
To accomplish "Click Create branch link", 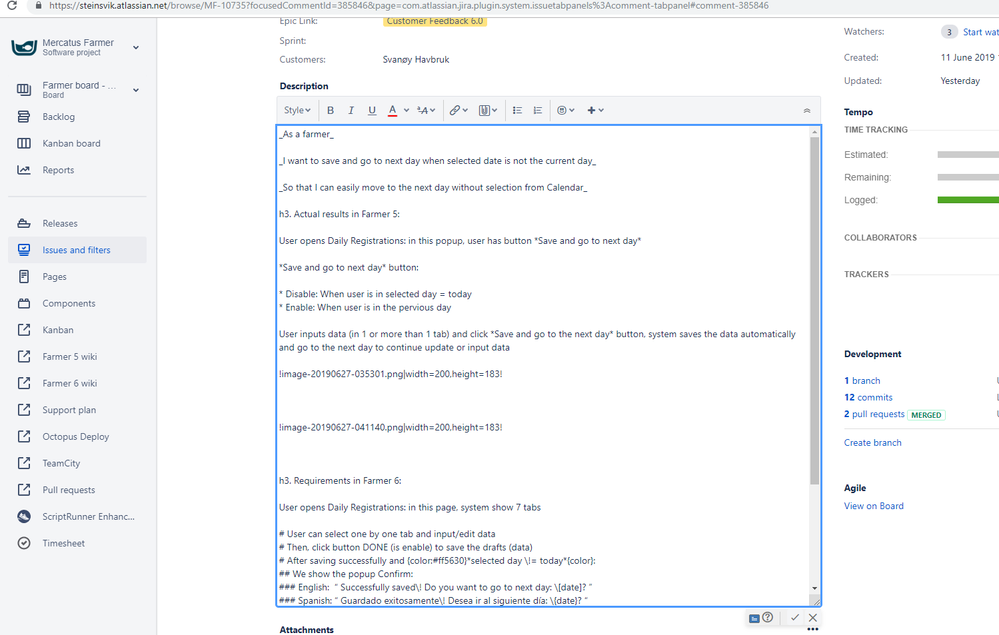I will pos(873,443).
